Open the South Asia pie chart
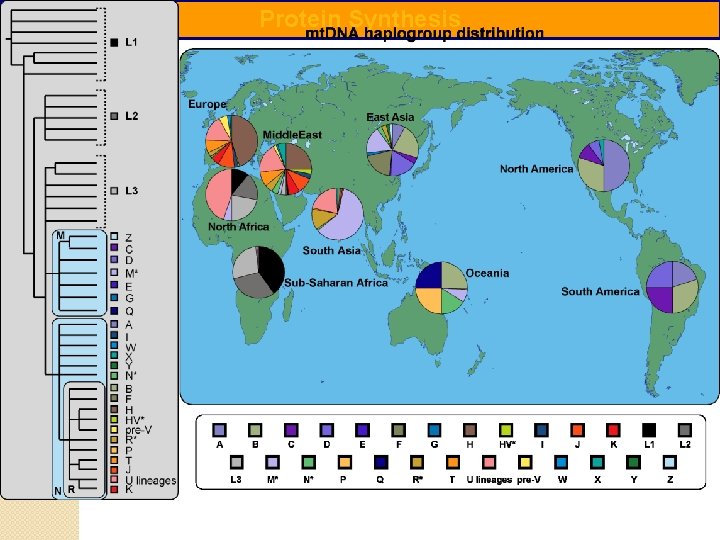The image size is (720, 540). point(338,214)
